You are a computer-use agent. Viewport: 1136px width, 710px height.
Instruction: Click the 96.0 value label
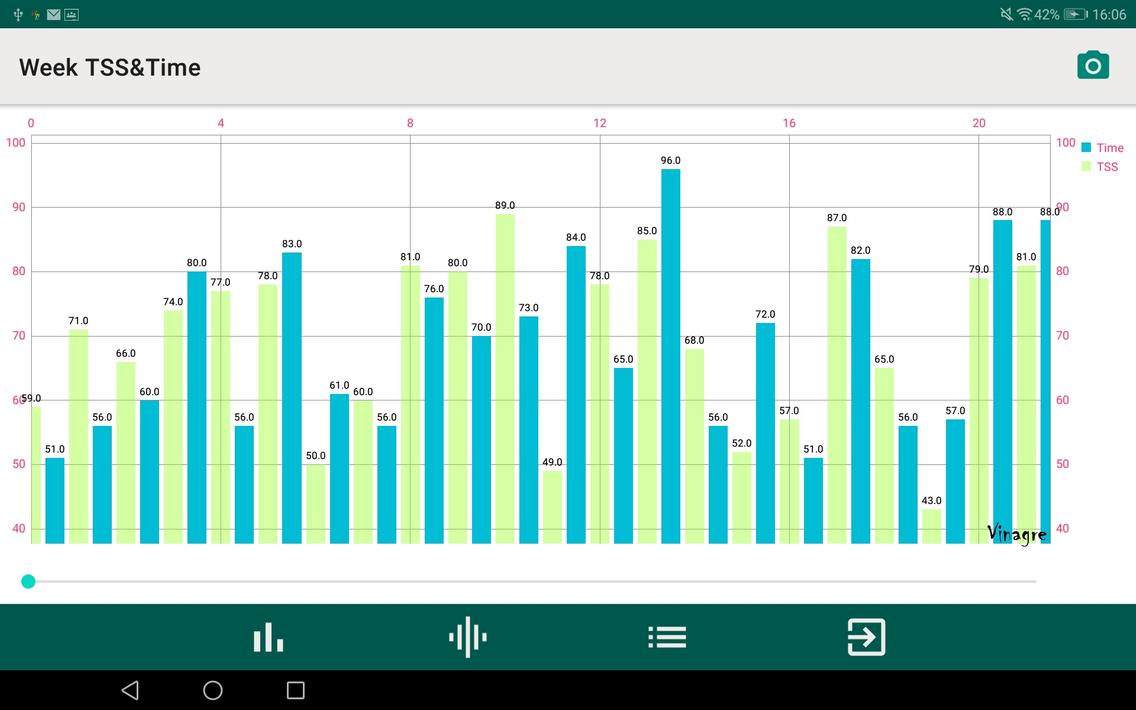pyautogui.click(x=670, y=160)
